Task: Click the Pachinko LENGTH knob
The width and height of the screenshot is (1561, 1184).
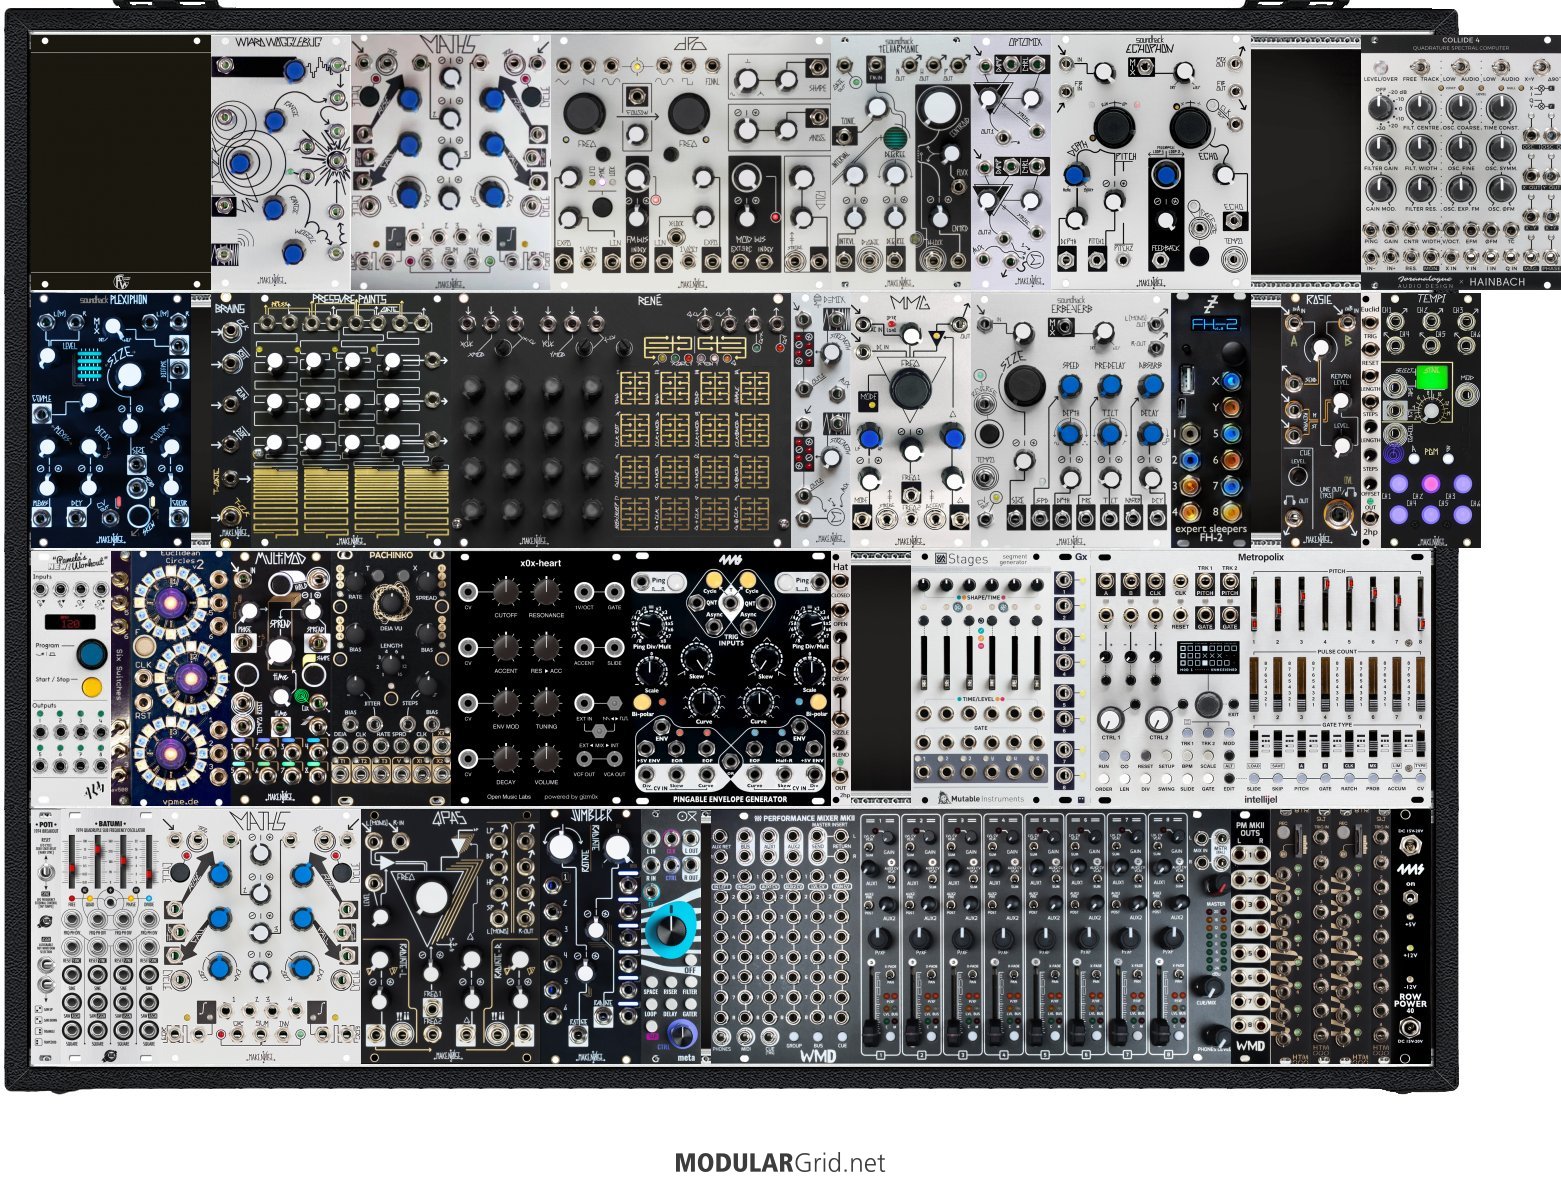Action: click(x=392, y=666)
